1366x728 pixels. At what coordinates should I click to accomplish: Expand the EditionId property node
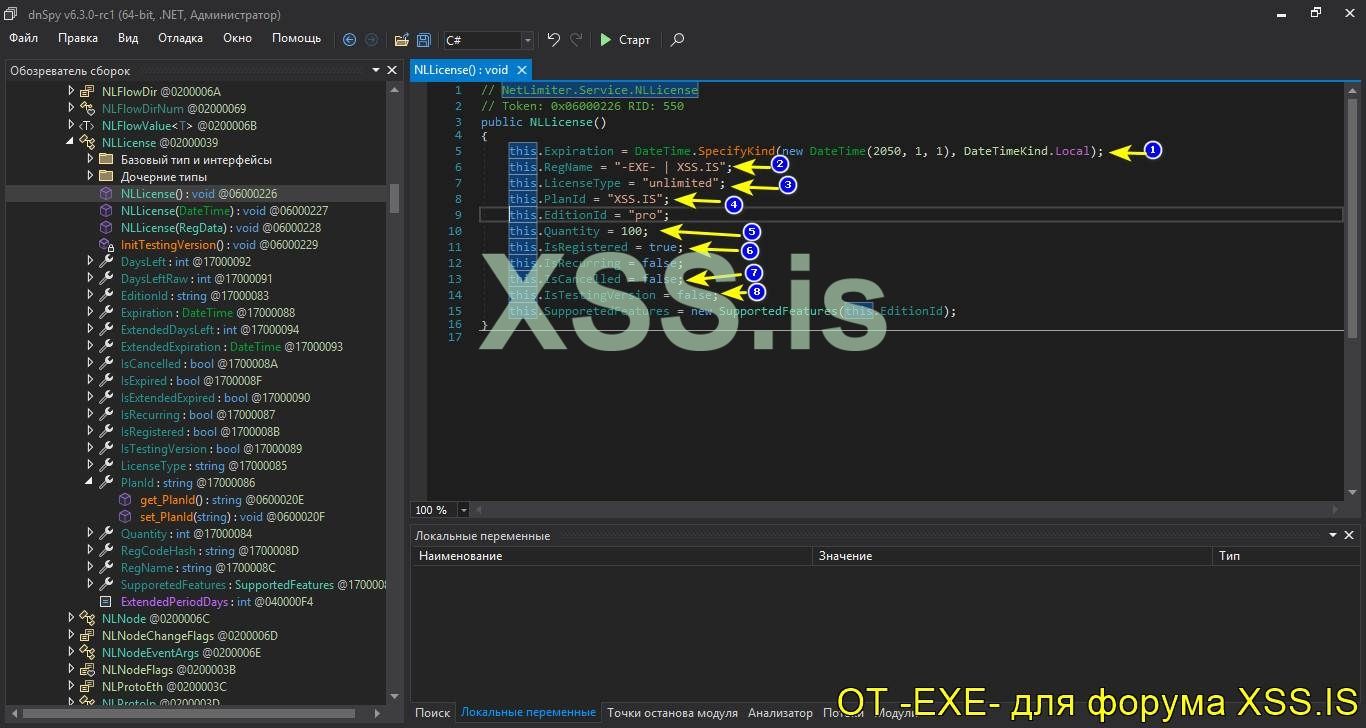tap(90, 296)
